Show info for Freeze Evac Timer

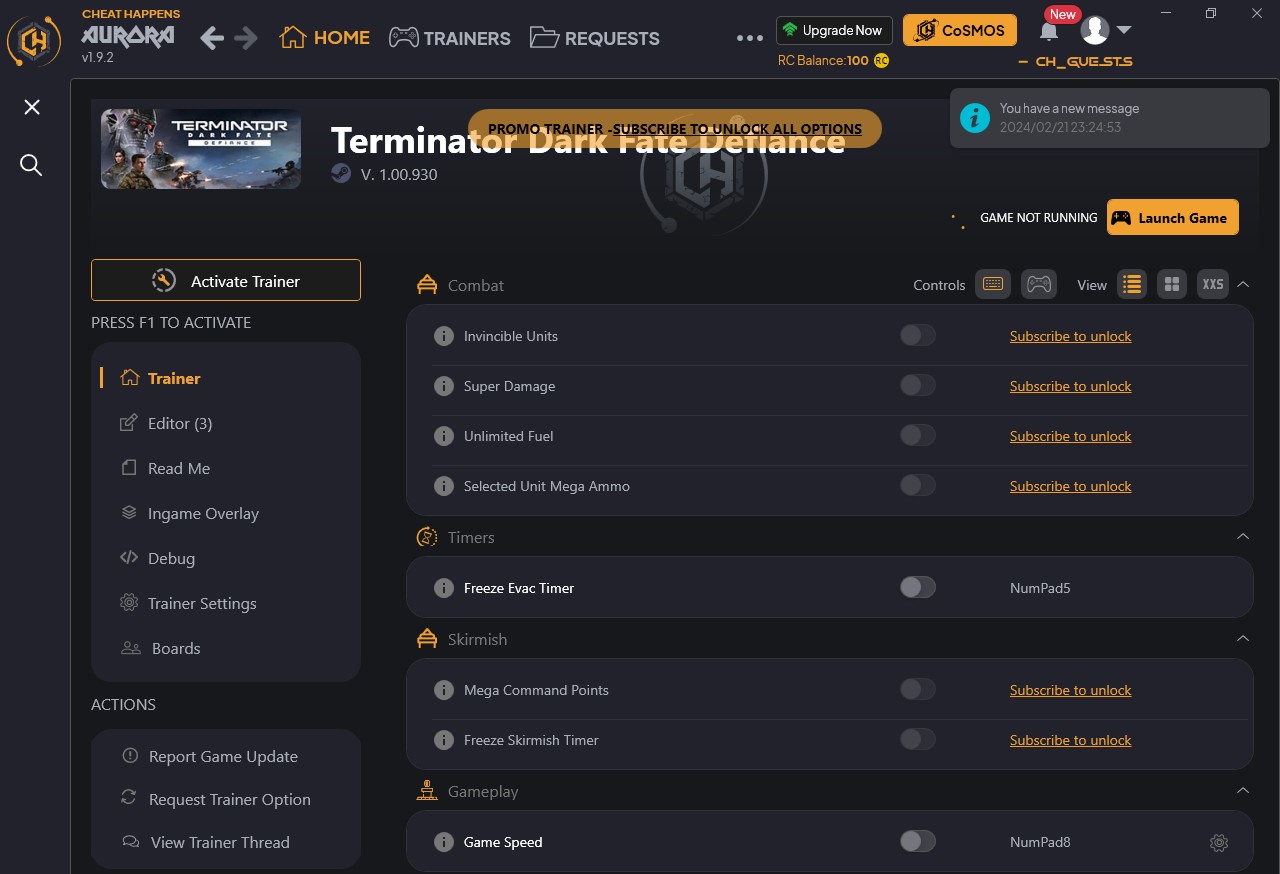pos(444,588)
